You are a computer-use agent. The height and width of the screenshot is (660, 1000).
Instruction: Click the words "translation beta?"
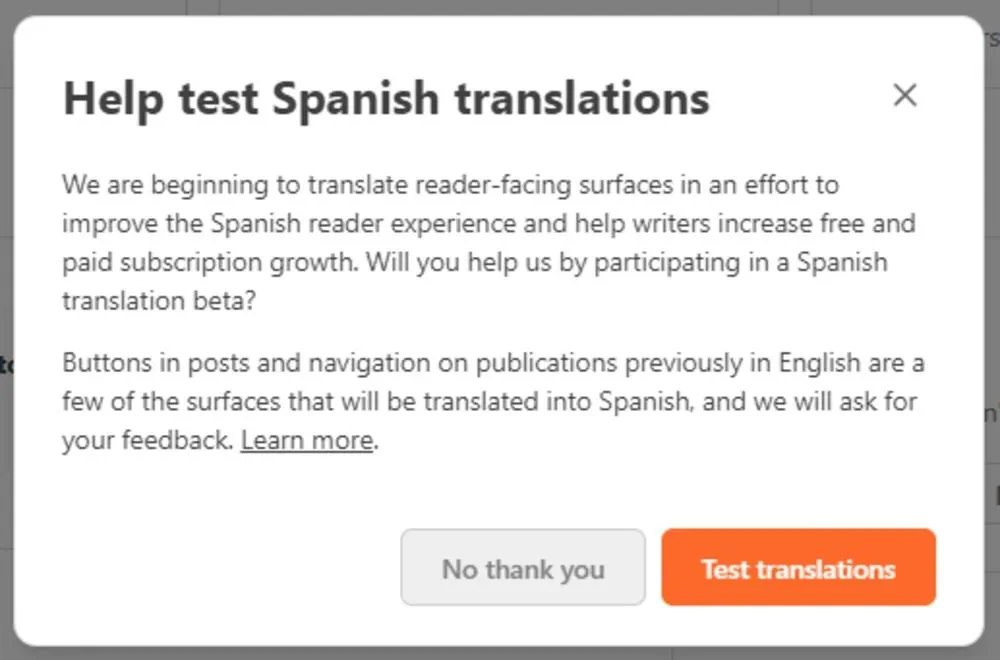pos(159,301)
